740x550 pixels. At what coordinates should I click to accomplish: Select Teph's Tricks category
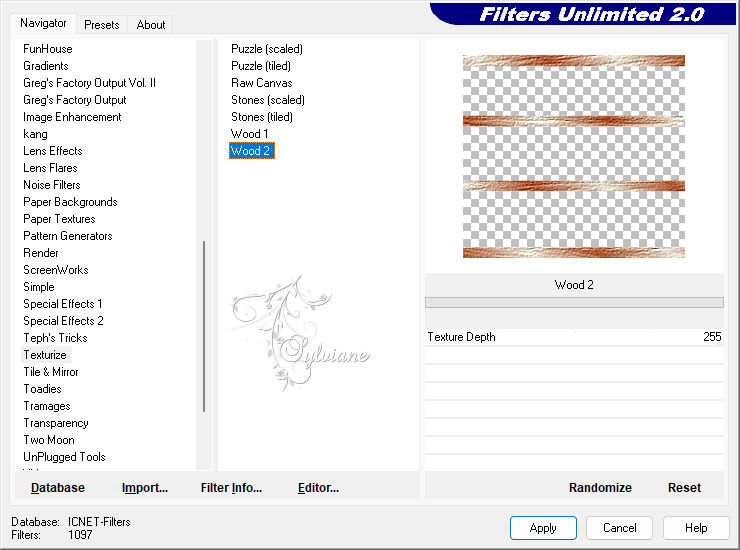(55, 338)
